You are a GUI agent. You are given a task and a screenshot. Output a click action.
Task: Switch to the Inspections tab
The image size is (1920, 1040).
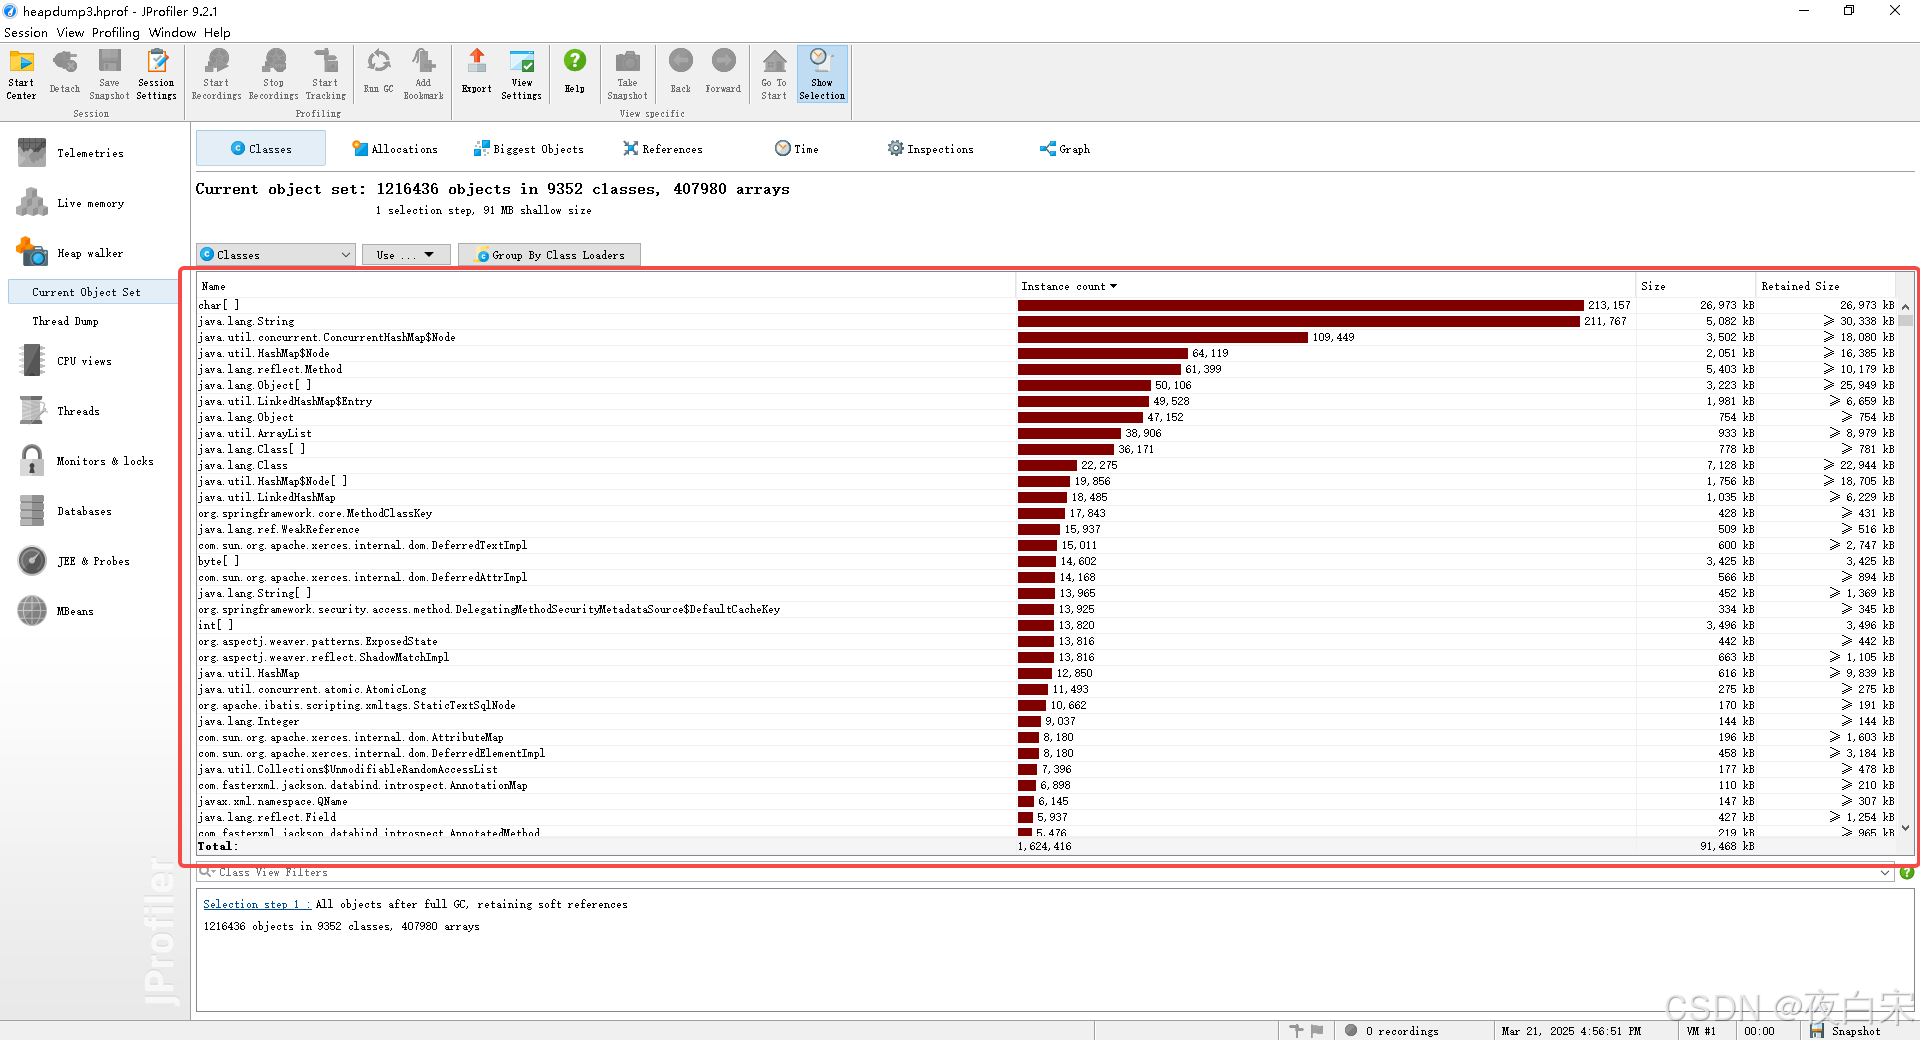tap(931, 149)
